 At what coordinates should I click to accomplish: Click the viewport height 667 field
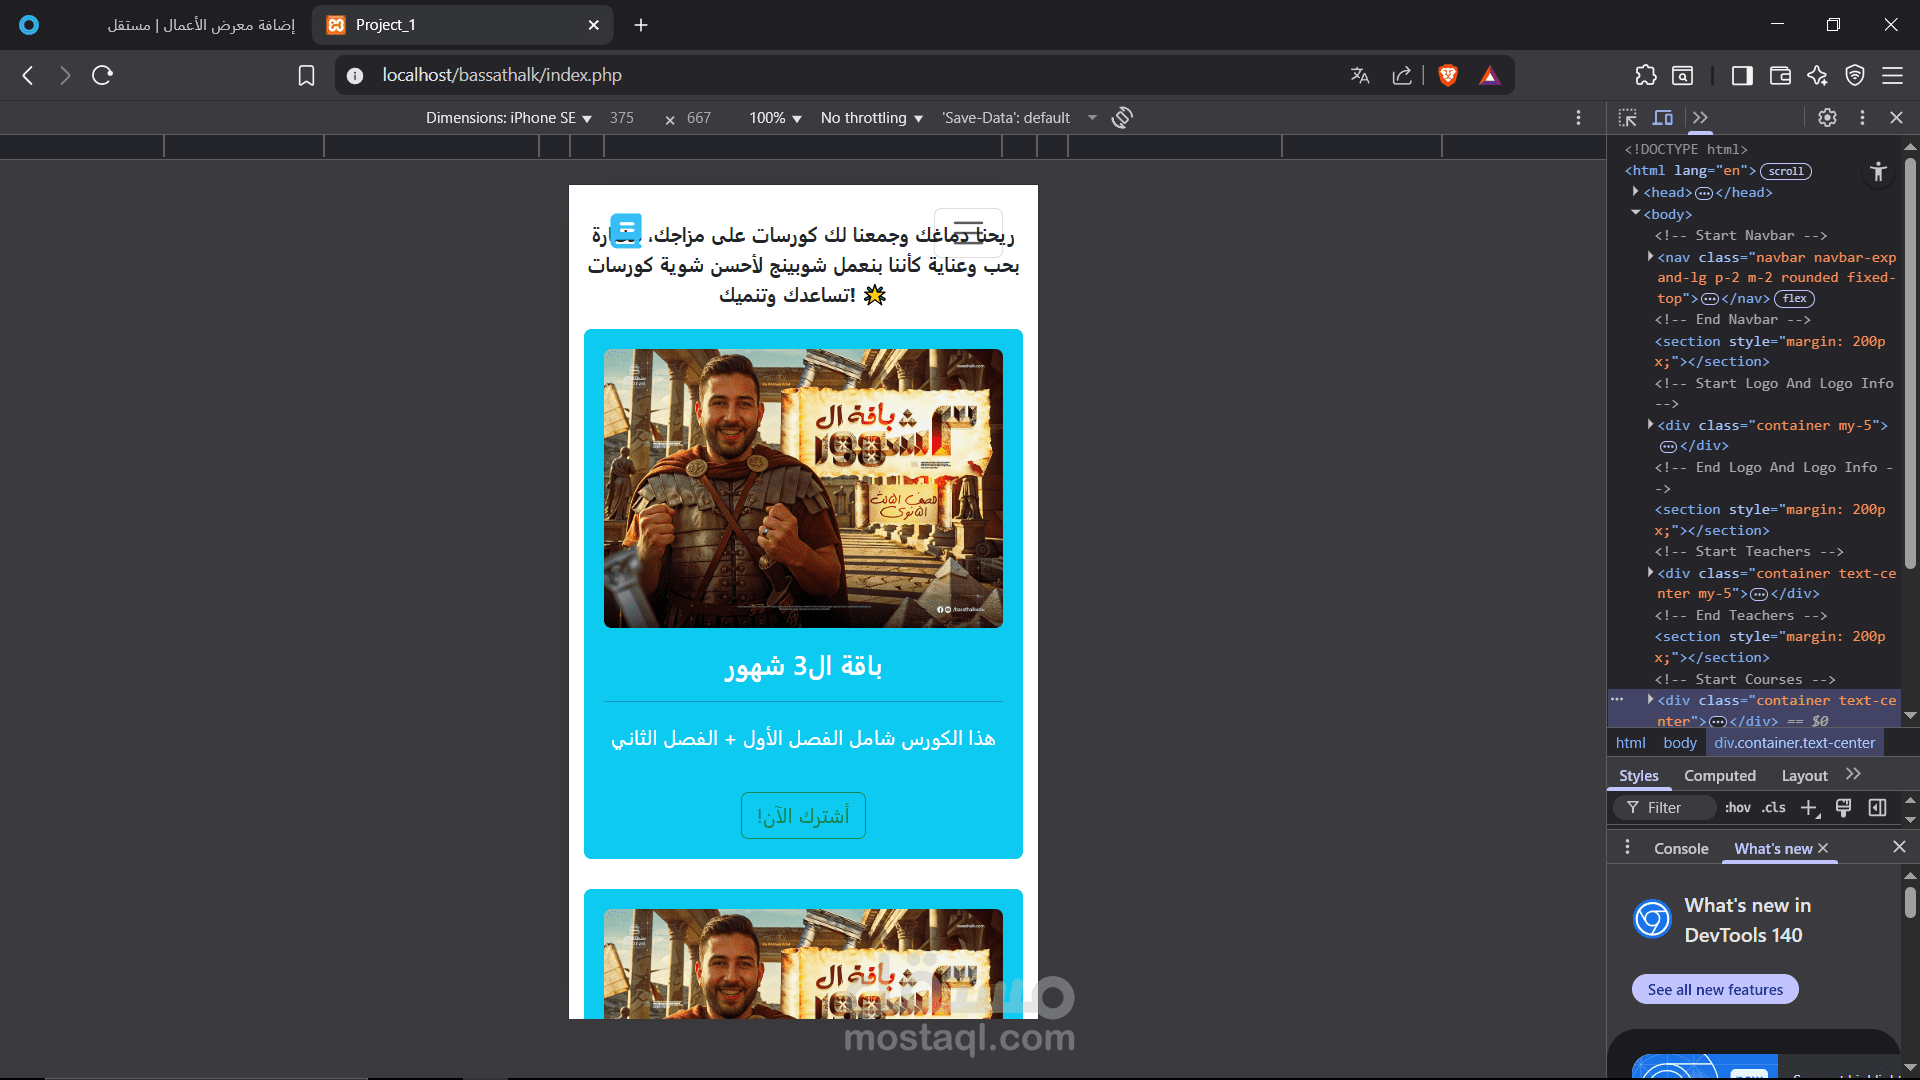click(699, 118)
